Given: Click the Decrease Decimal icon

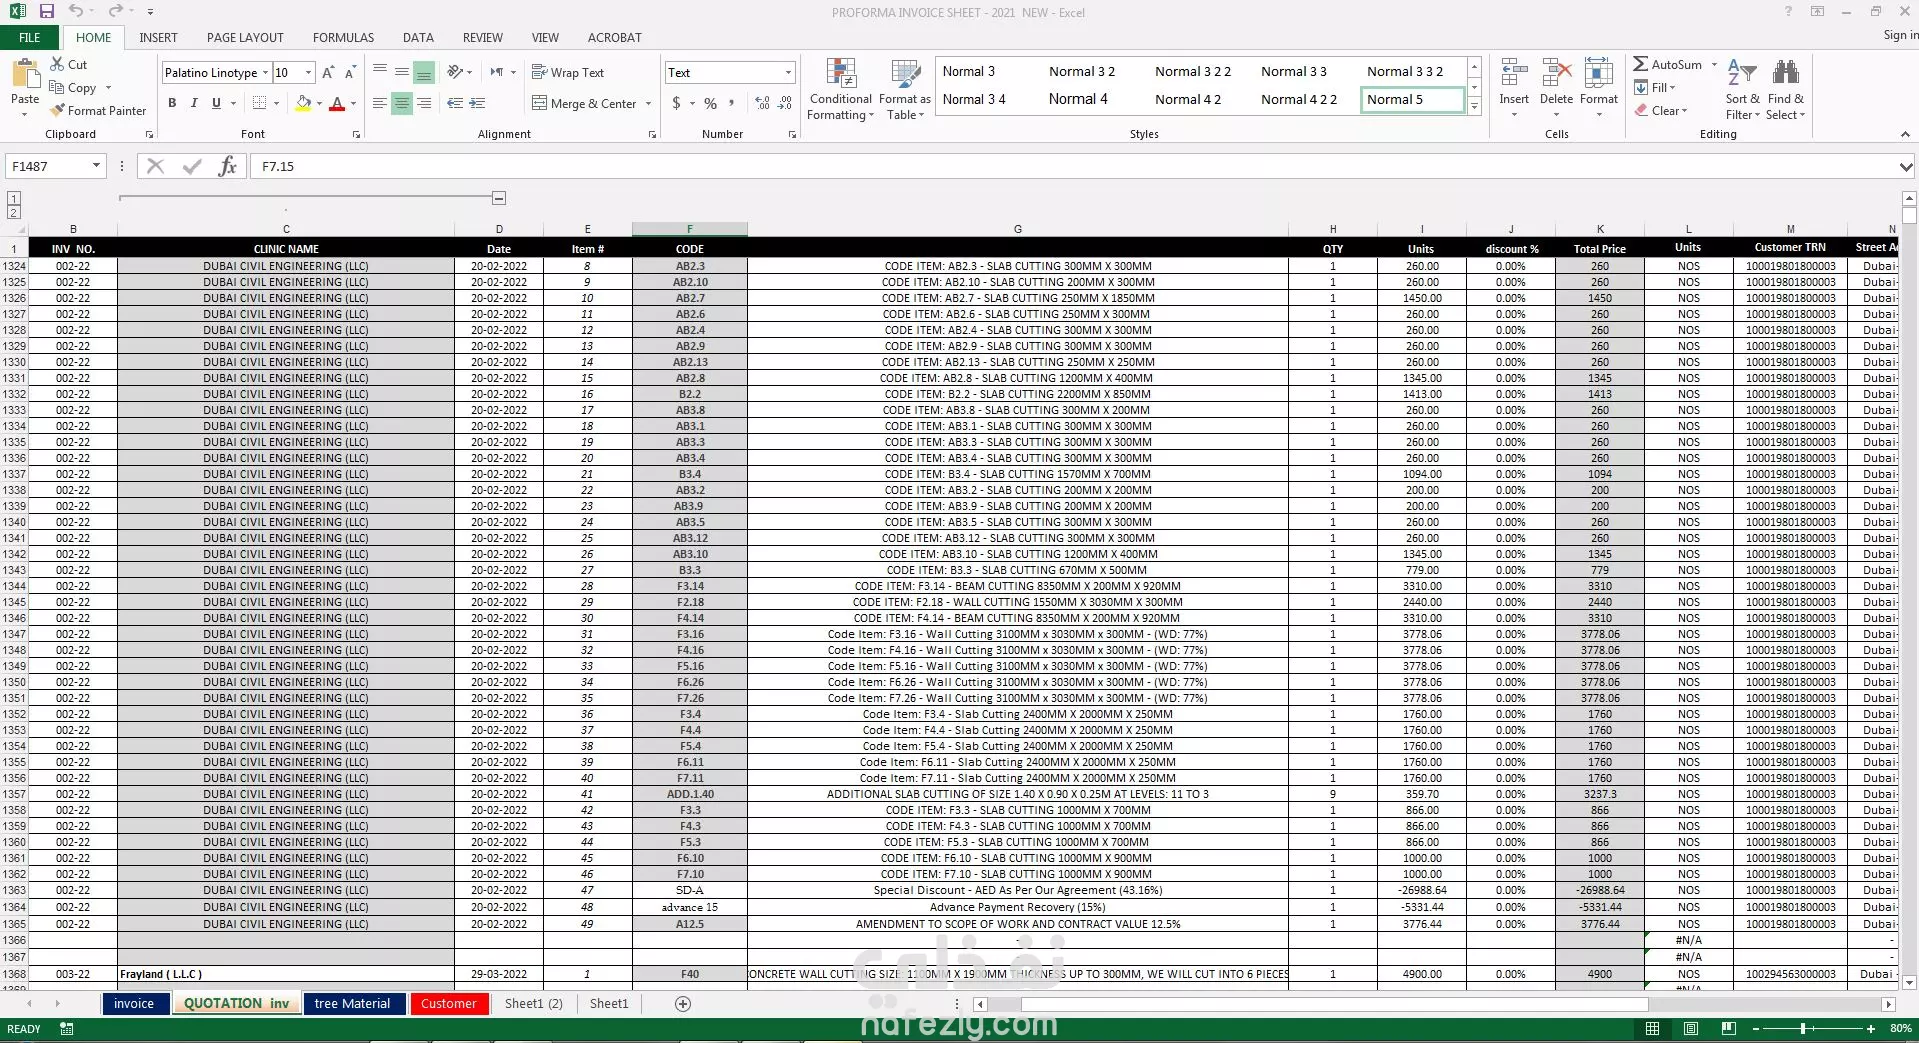Looking at the screenshot, I should click(786, 103).
